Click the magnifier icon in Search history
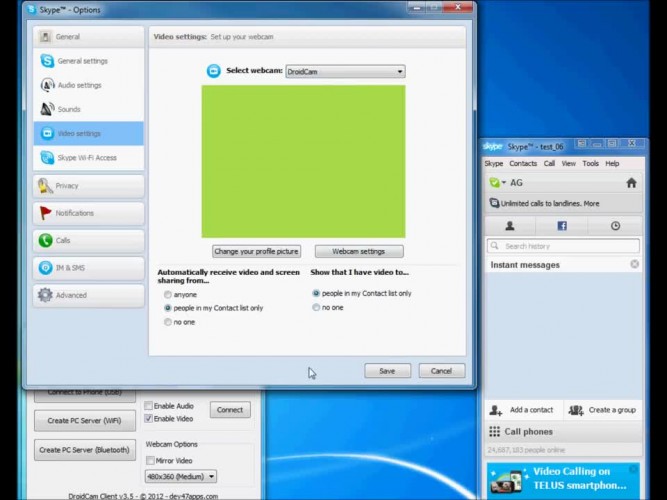 pos(494,246)
